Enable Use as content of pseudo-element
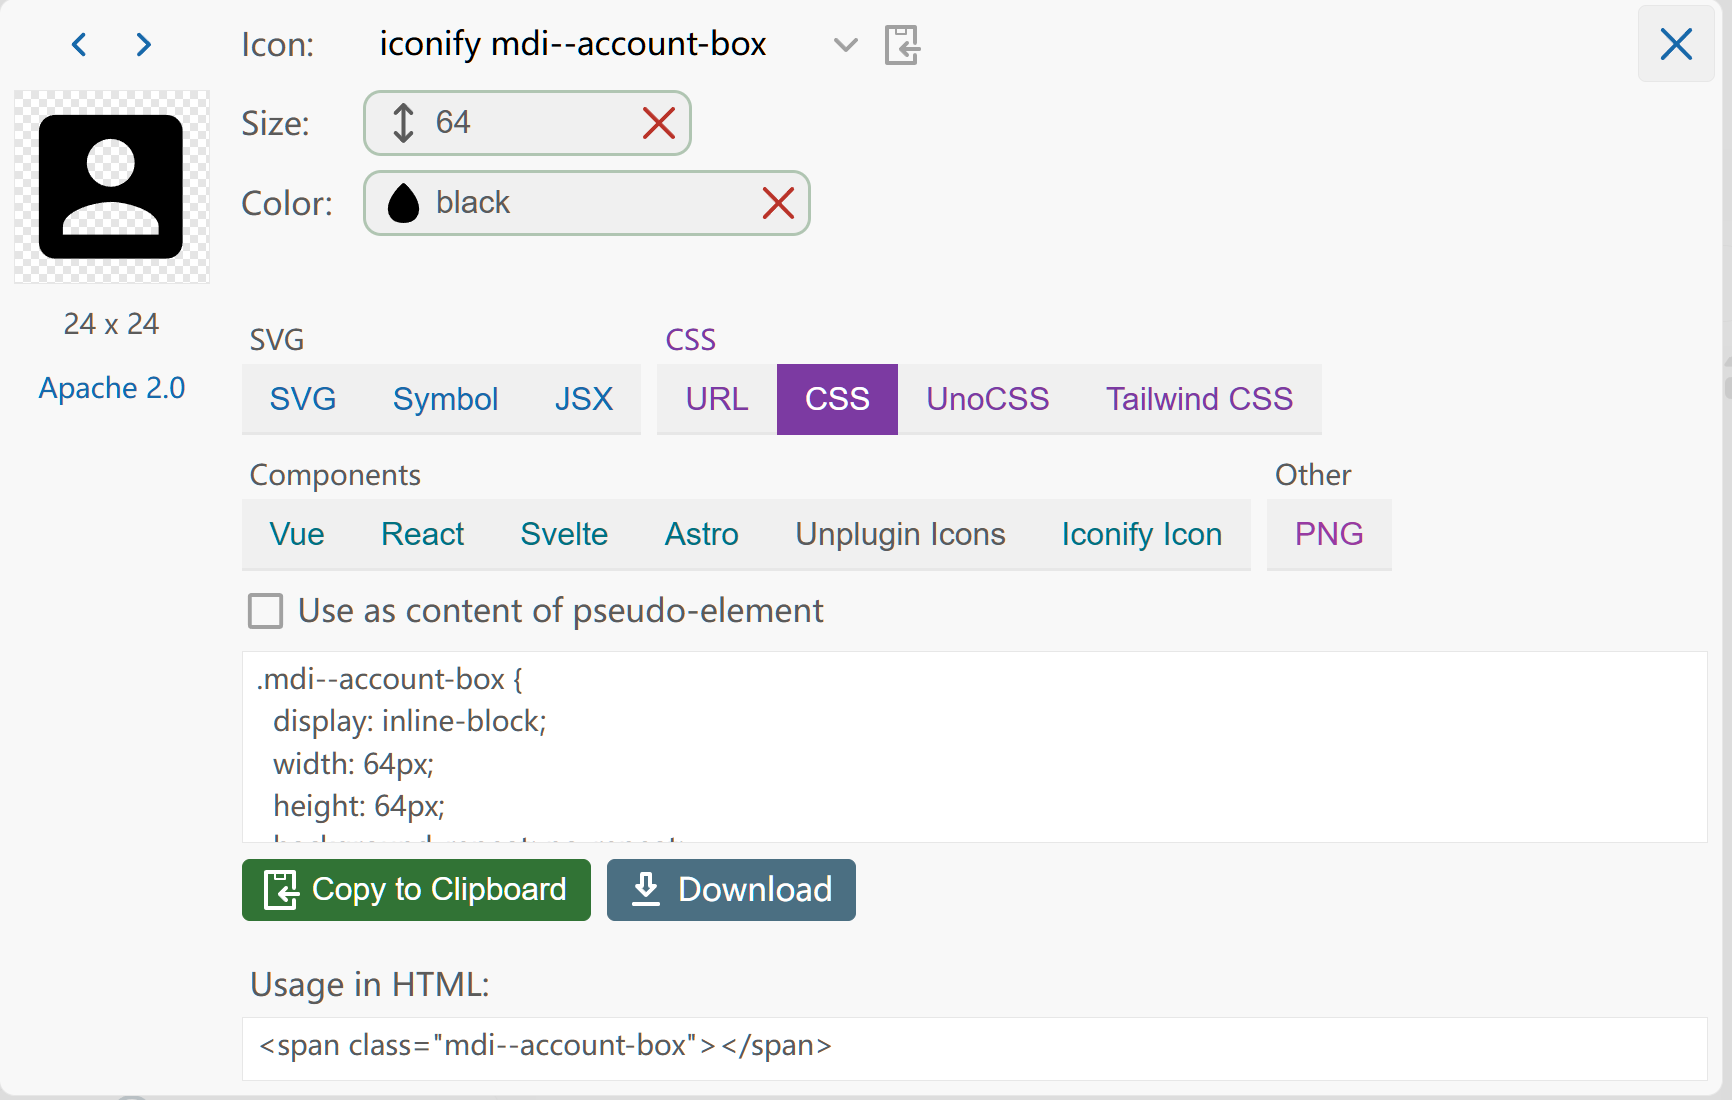The width and height of the screenshot is (1732, 1100). coord(265,611)
